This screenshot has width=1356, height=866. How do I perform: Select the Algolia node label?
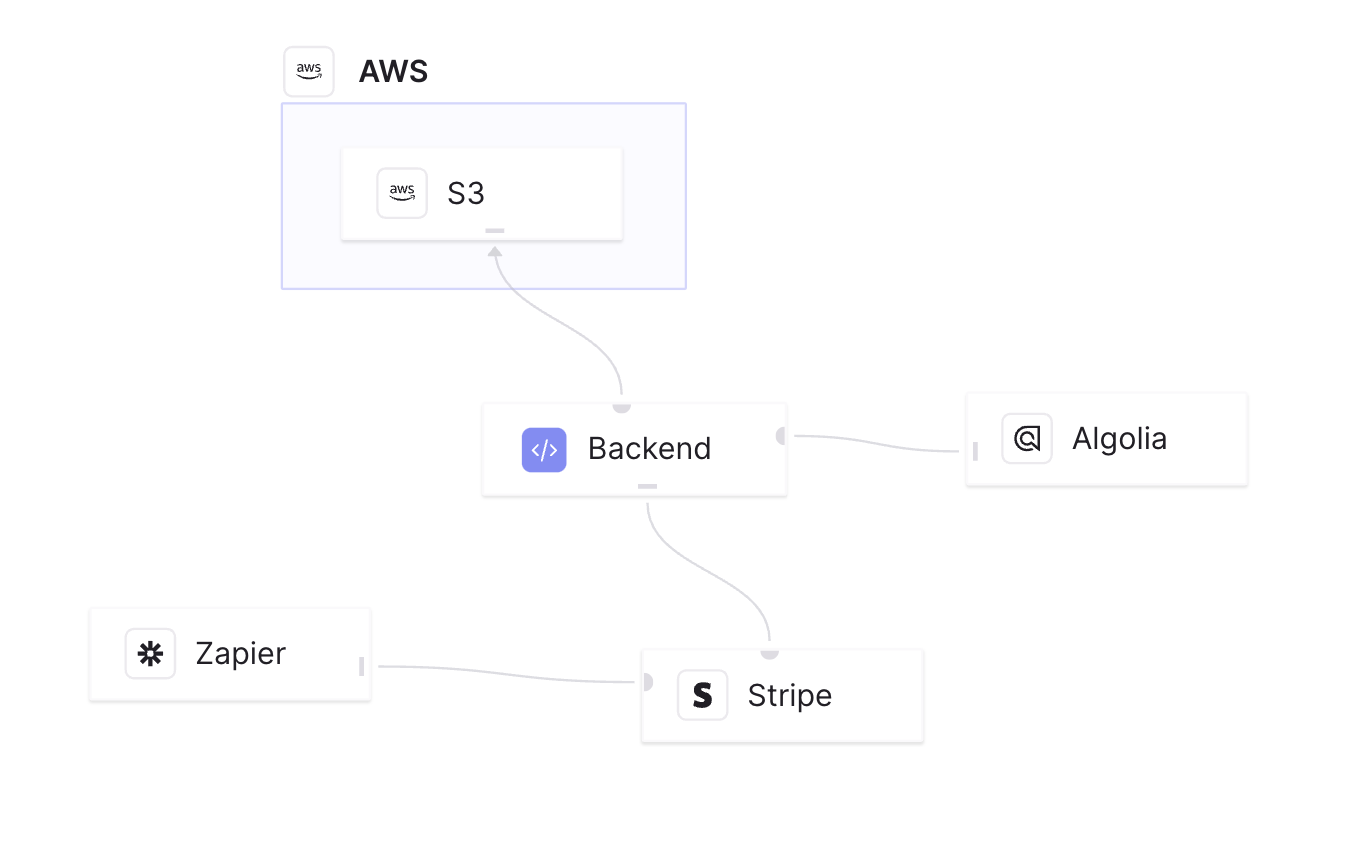pos(1120,438)
